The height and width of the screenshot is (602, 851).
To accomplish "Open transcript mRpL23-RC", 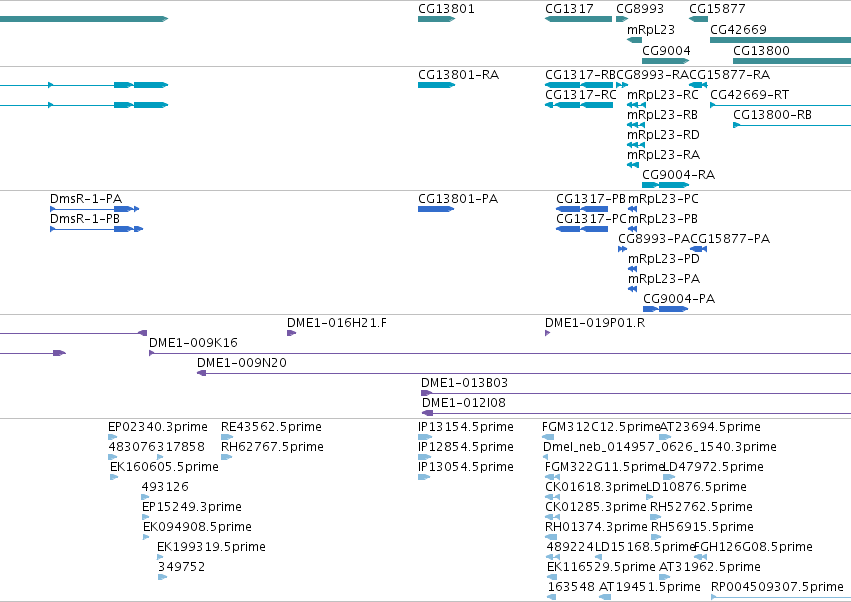I will pyautogui.click(x=663, y=94).
